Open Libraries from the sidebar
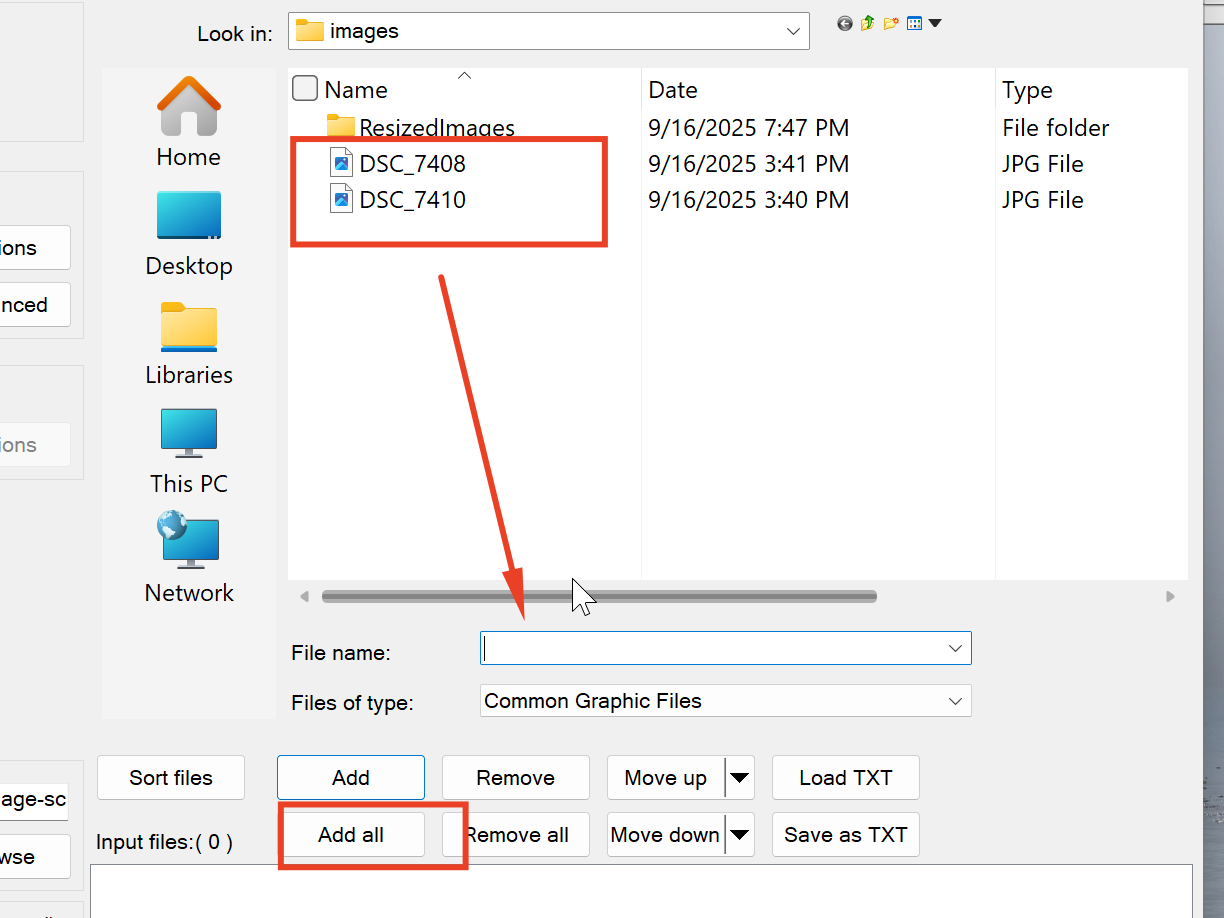 coord(188,342)
